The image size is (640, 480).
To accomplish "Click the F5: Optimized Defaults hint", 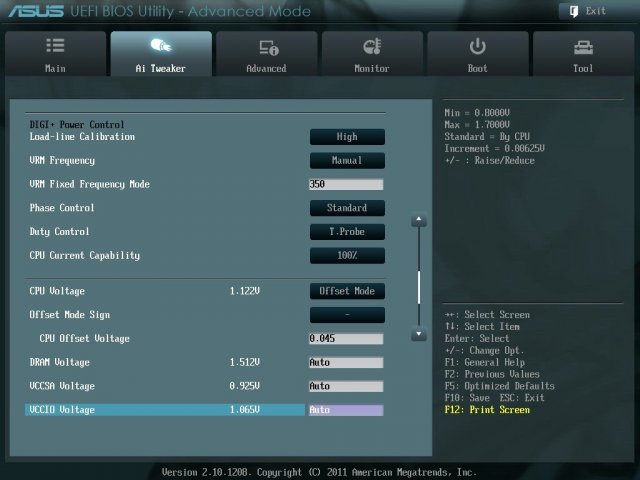I will point(500,386).
